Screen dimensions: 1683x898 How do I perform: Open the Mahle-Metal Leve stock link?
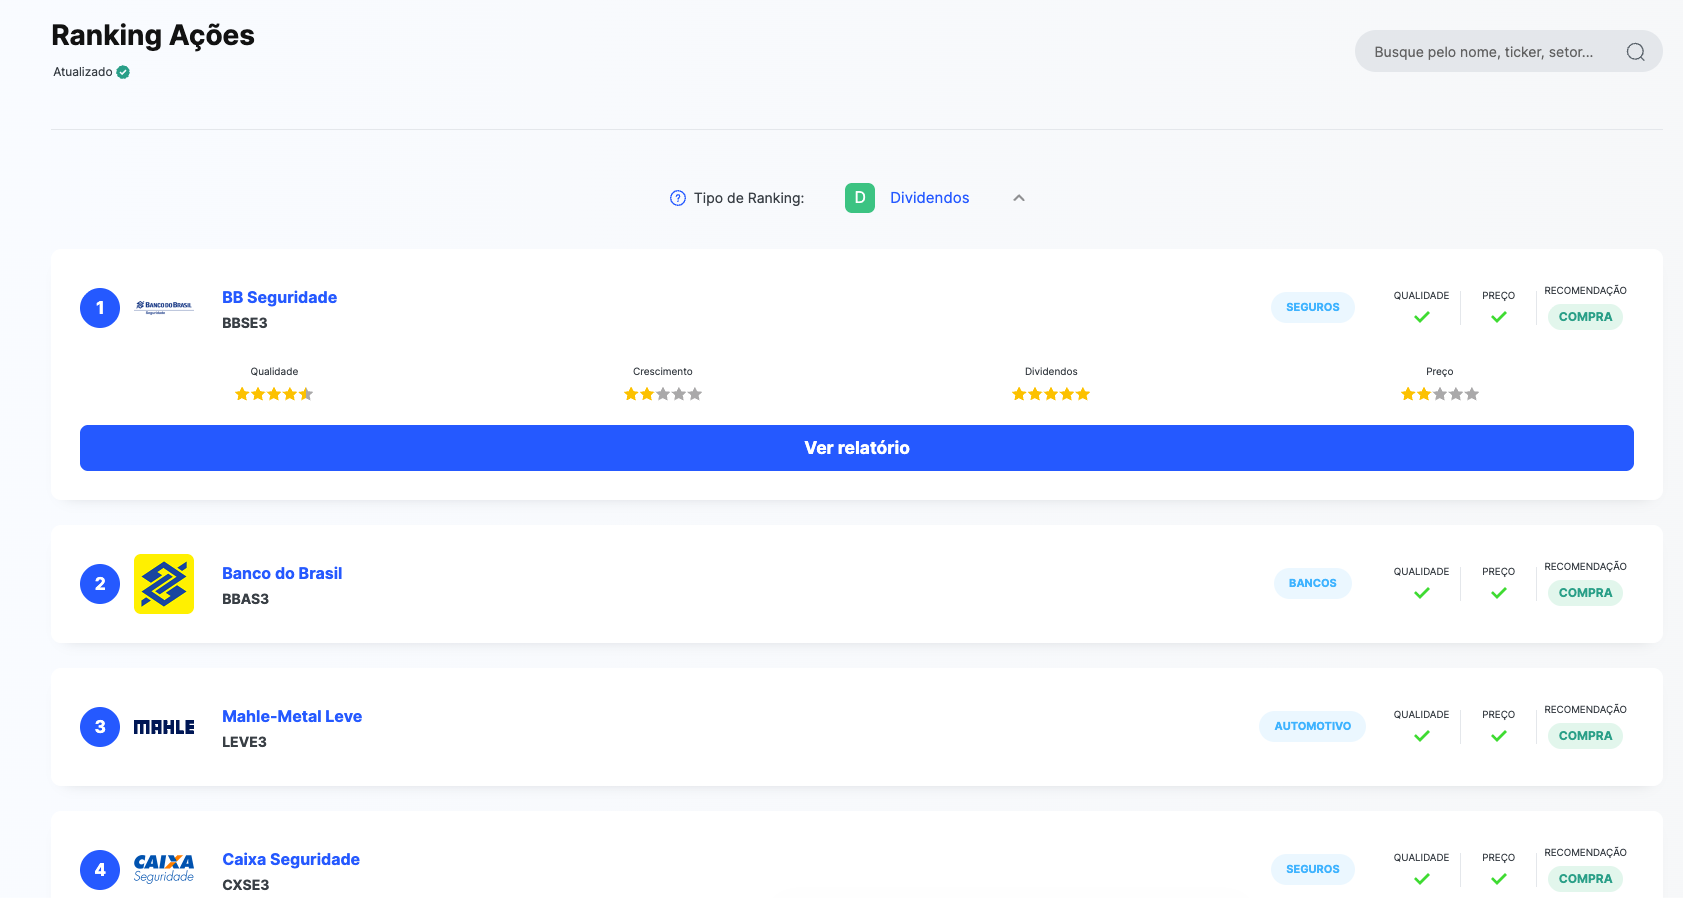point(292,716)
